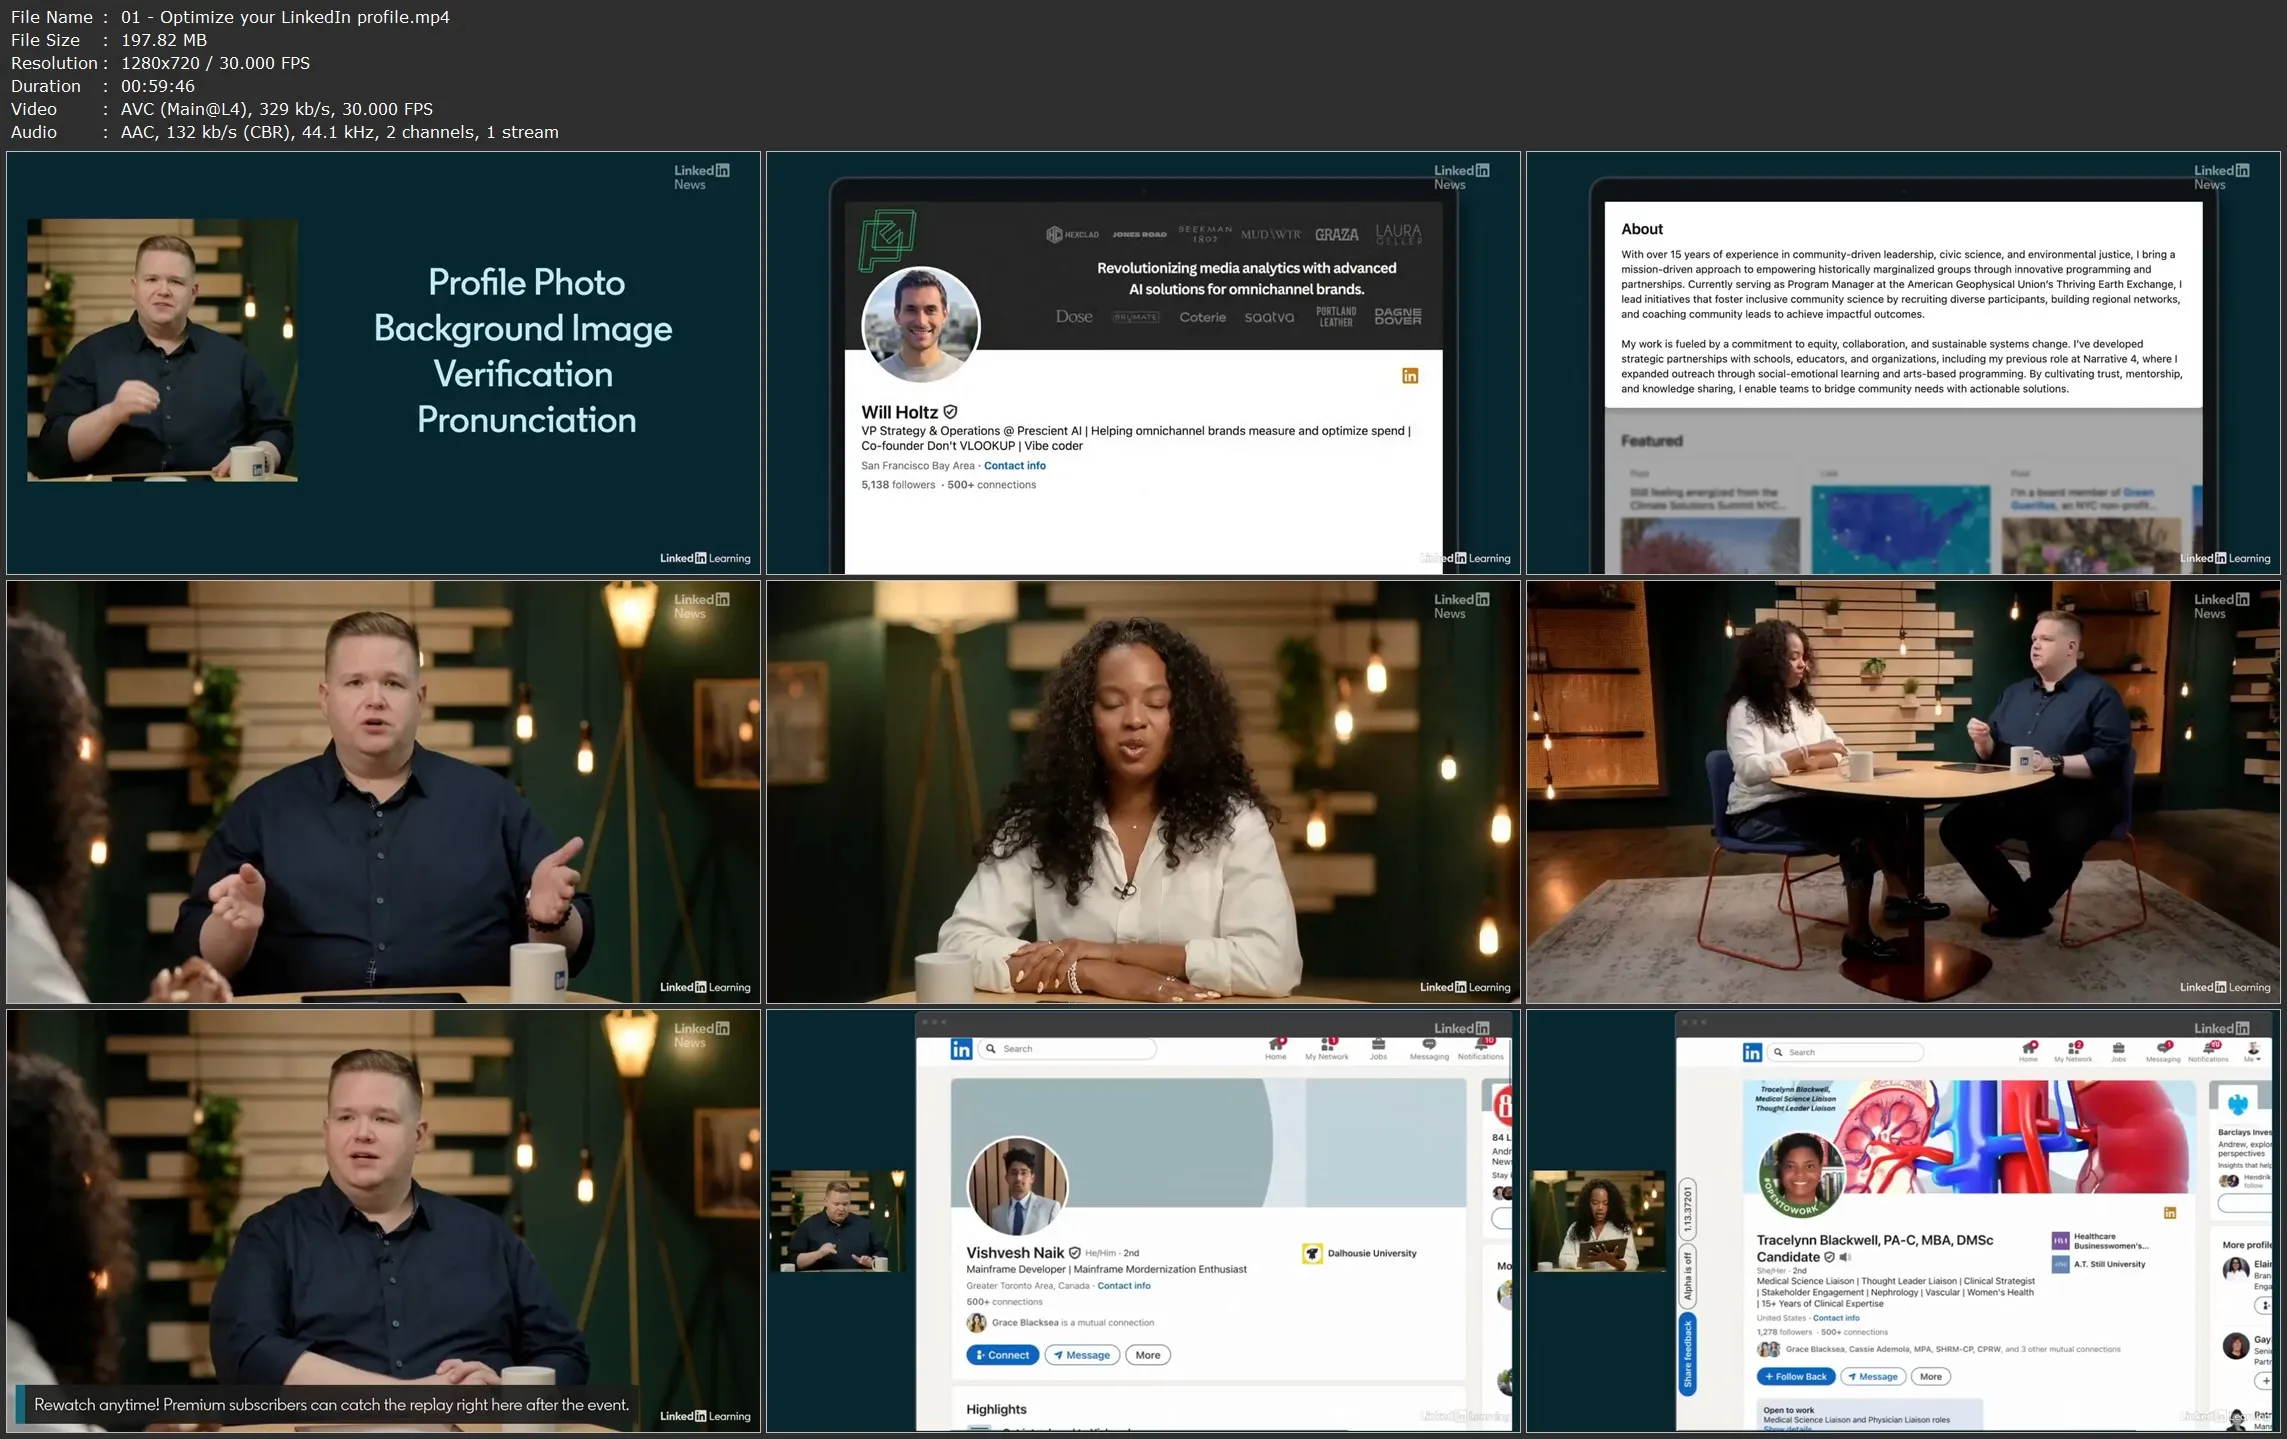Click gold LinkedIn Premium badge on Tracelynn's profile
Viewport: 2287px width, 1439px height.
tap(2170, 1213)
